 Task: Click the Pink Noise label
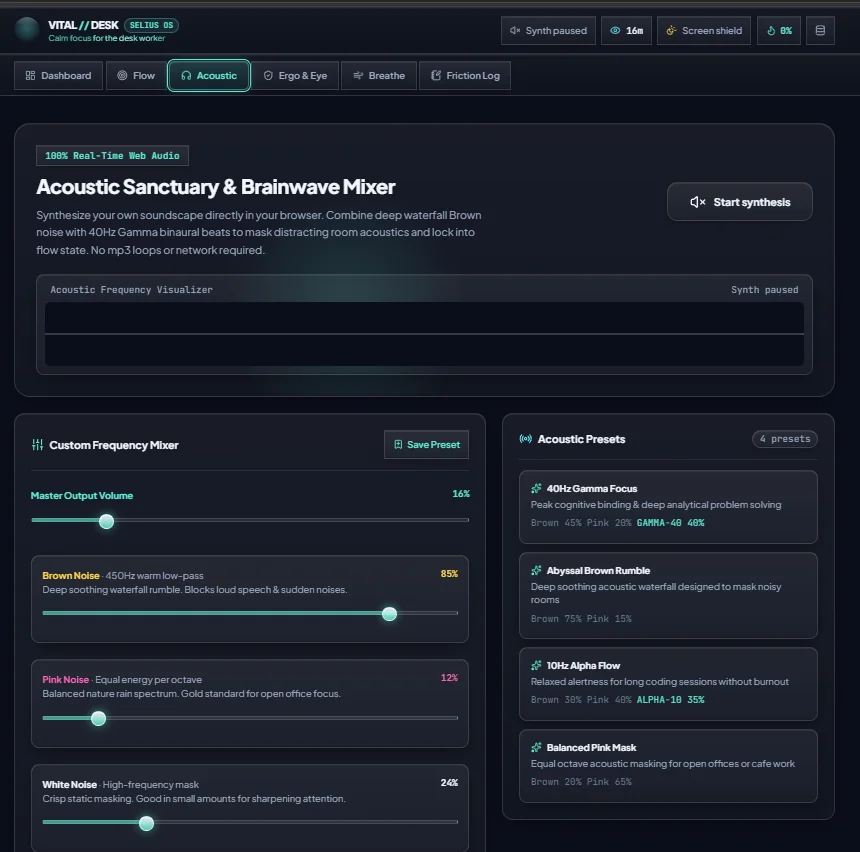tap(65, 680)
